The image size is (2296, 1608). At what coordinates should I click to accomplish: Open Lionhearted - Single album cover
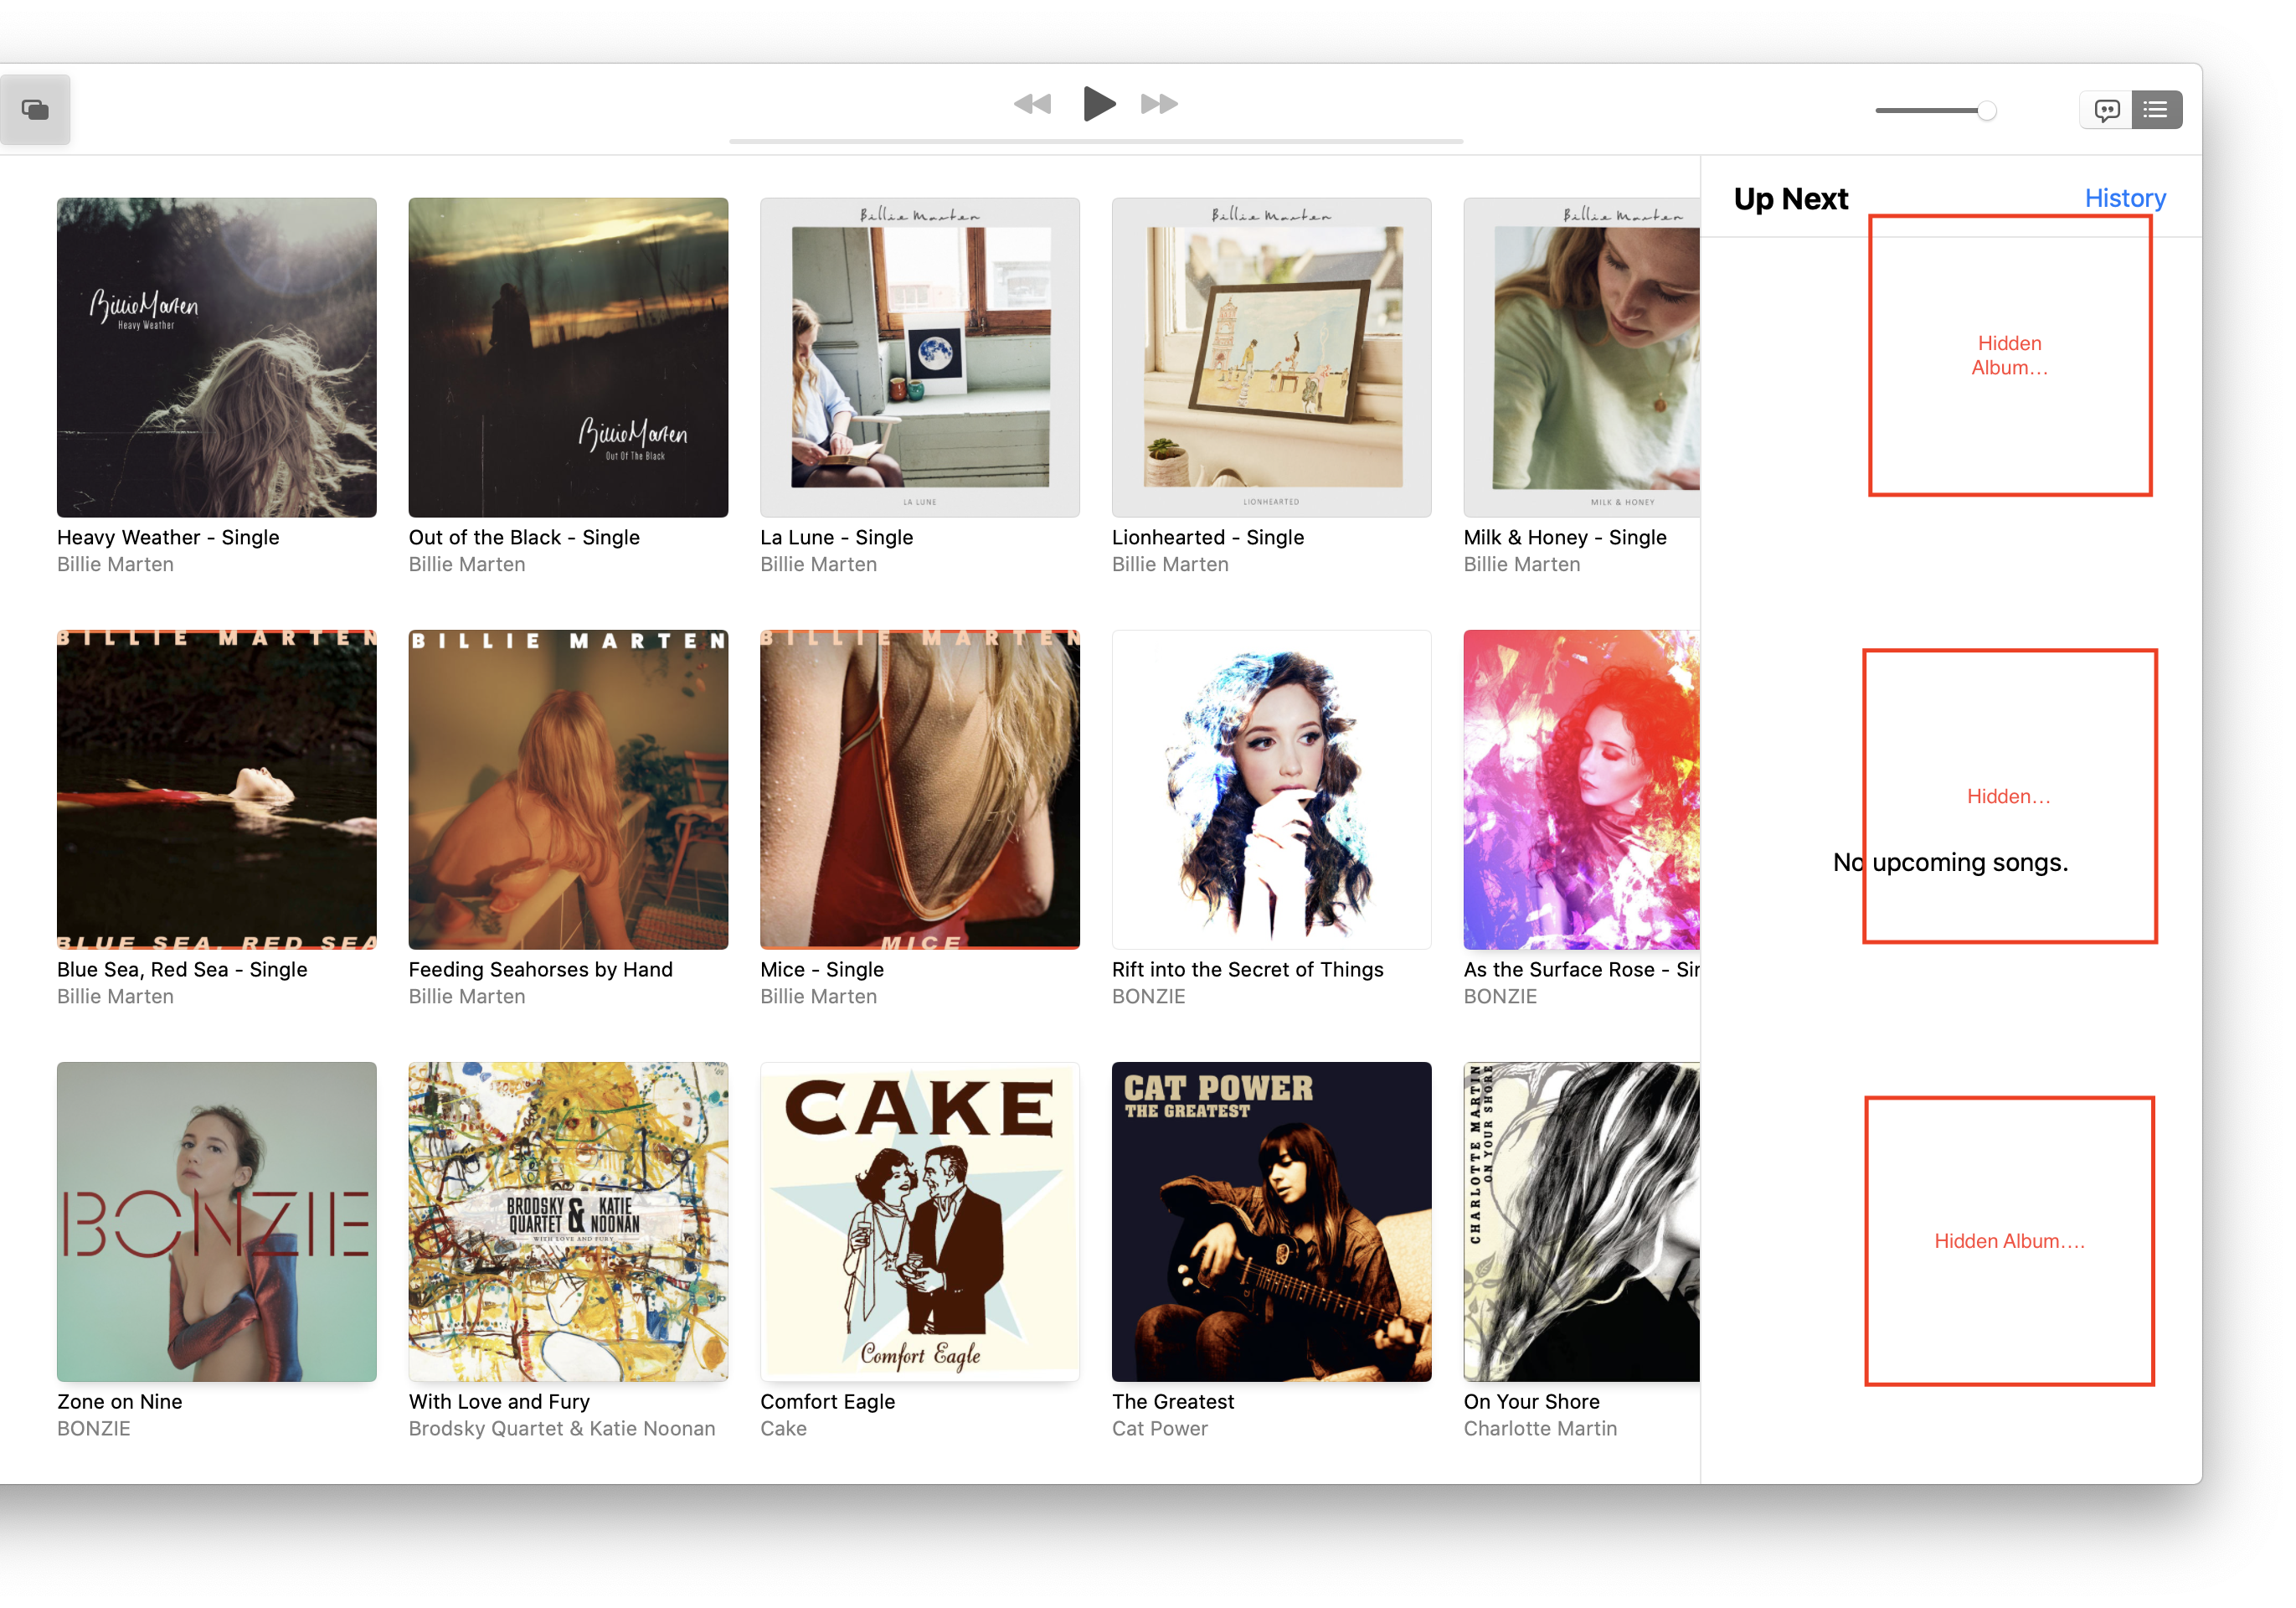[x=1271, y=357]
